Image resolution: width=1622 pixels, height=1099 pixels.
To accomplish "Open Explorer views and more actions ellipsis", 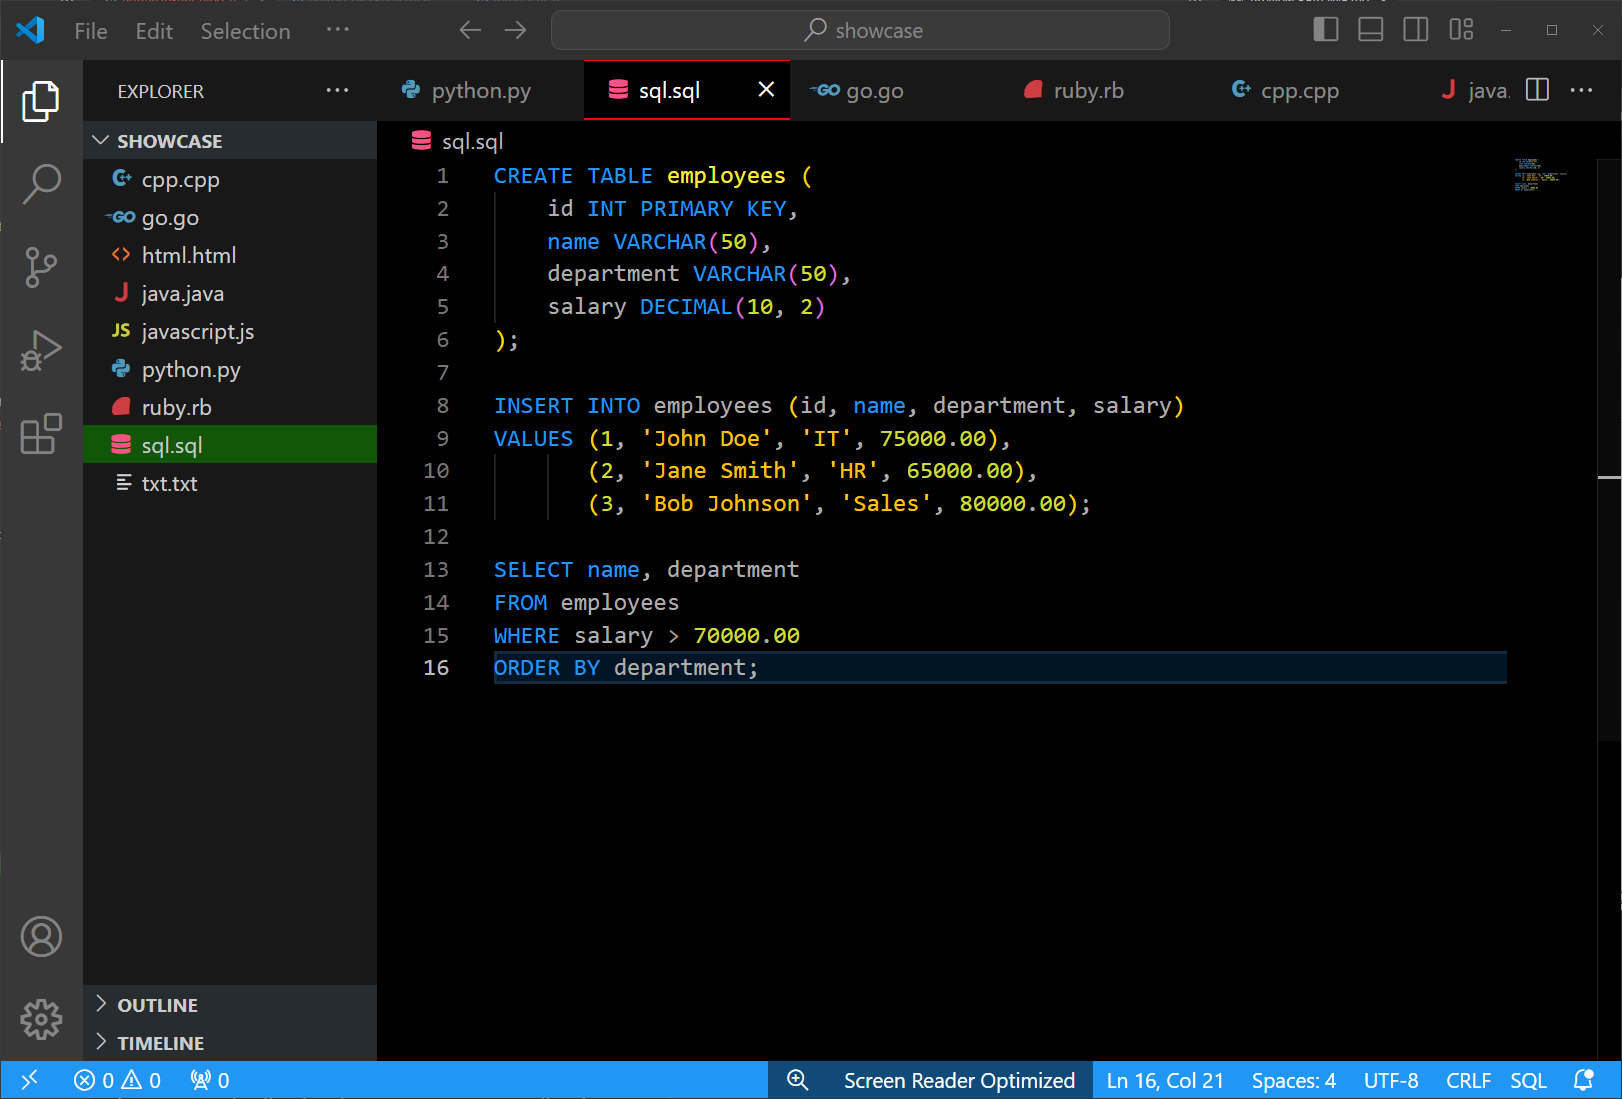I will (x=338, y=90).
